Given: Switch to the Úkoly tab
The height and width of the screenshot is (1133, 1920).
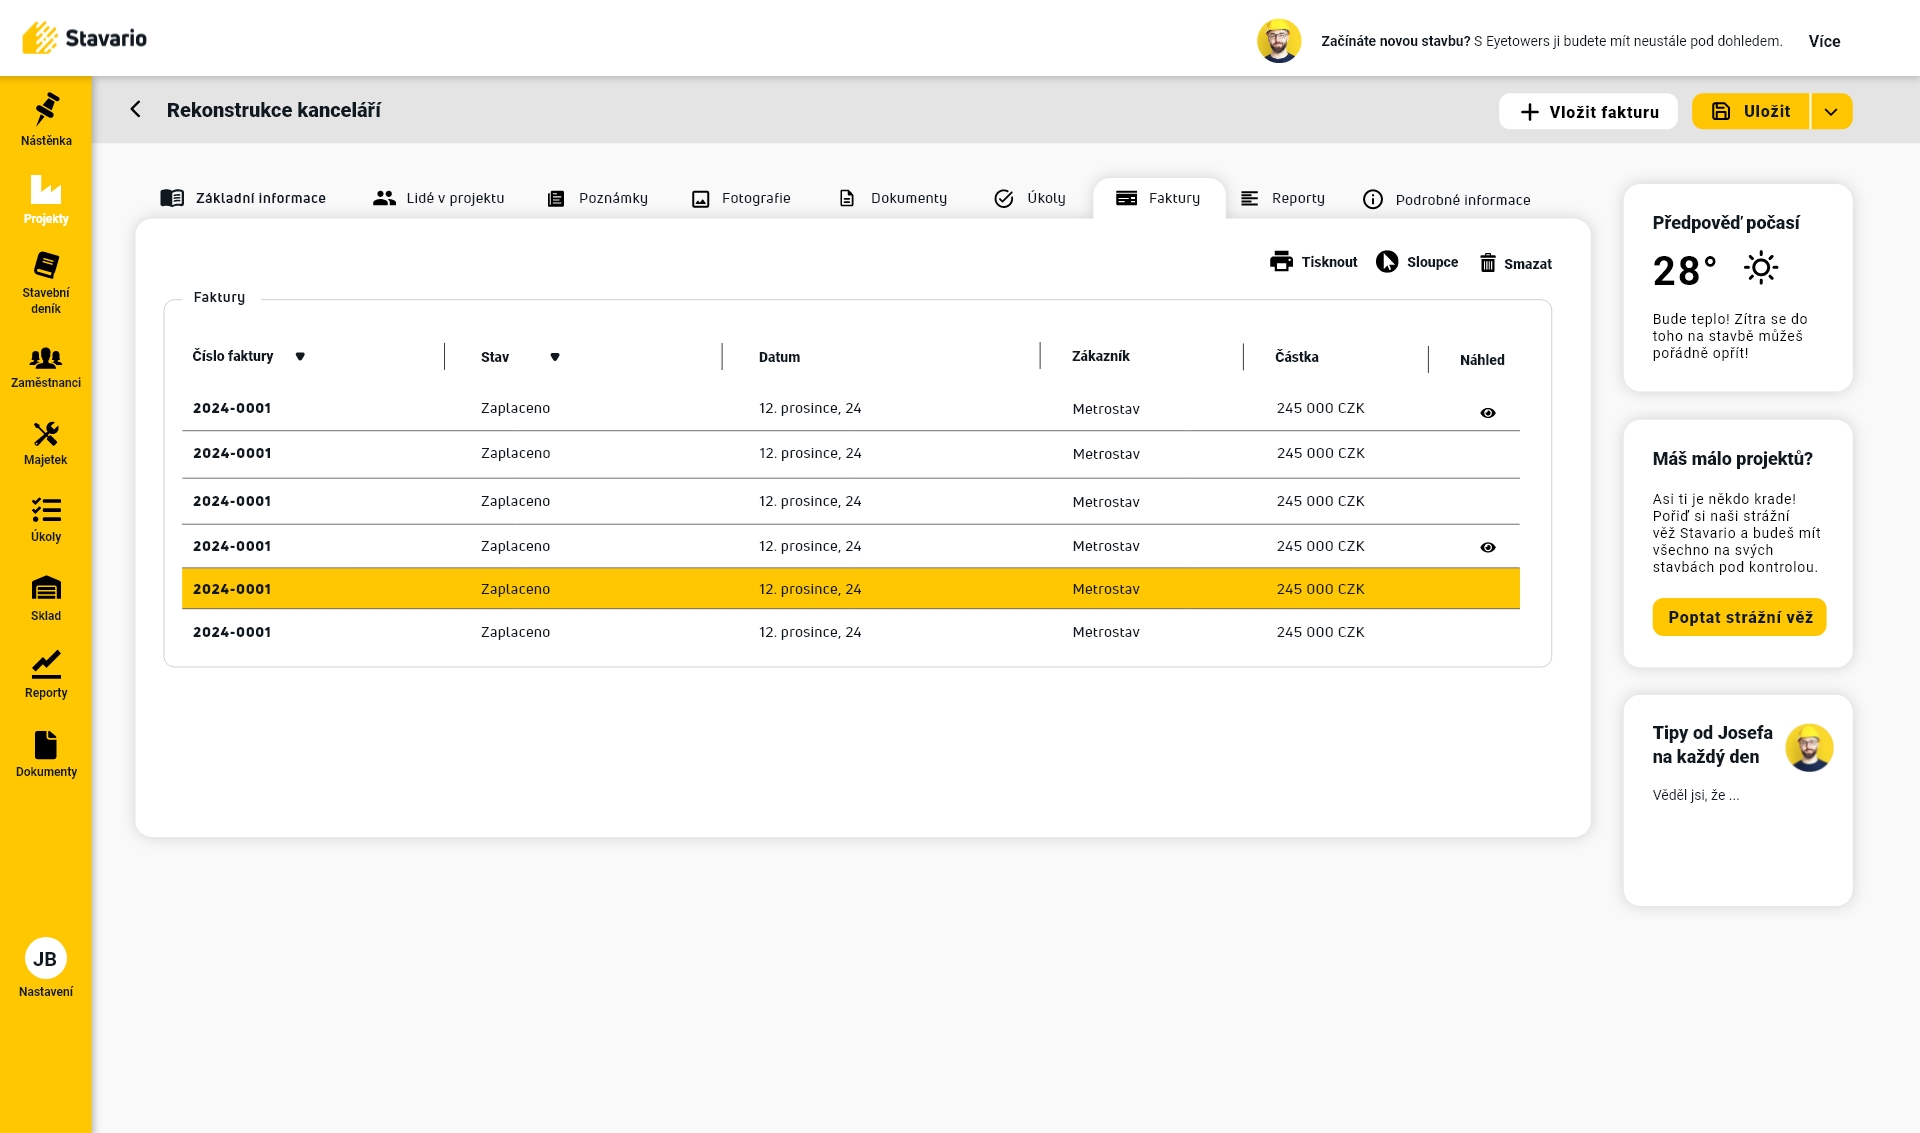Looking at the screenshot, I should tap(1030, 198).
